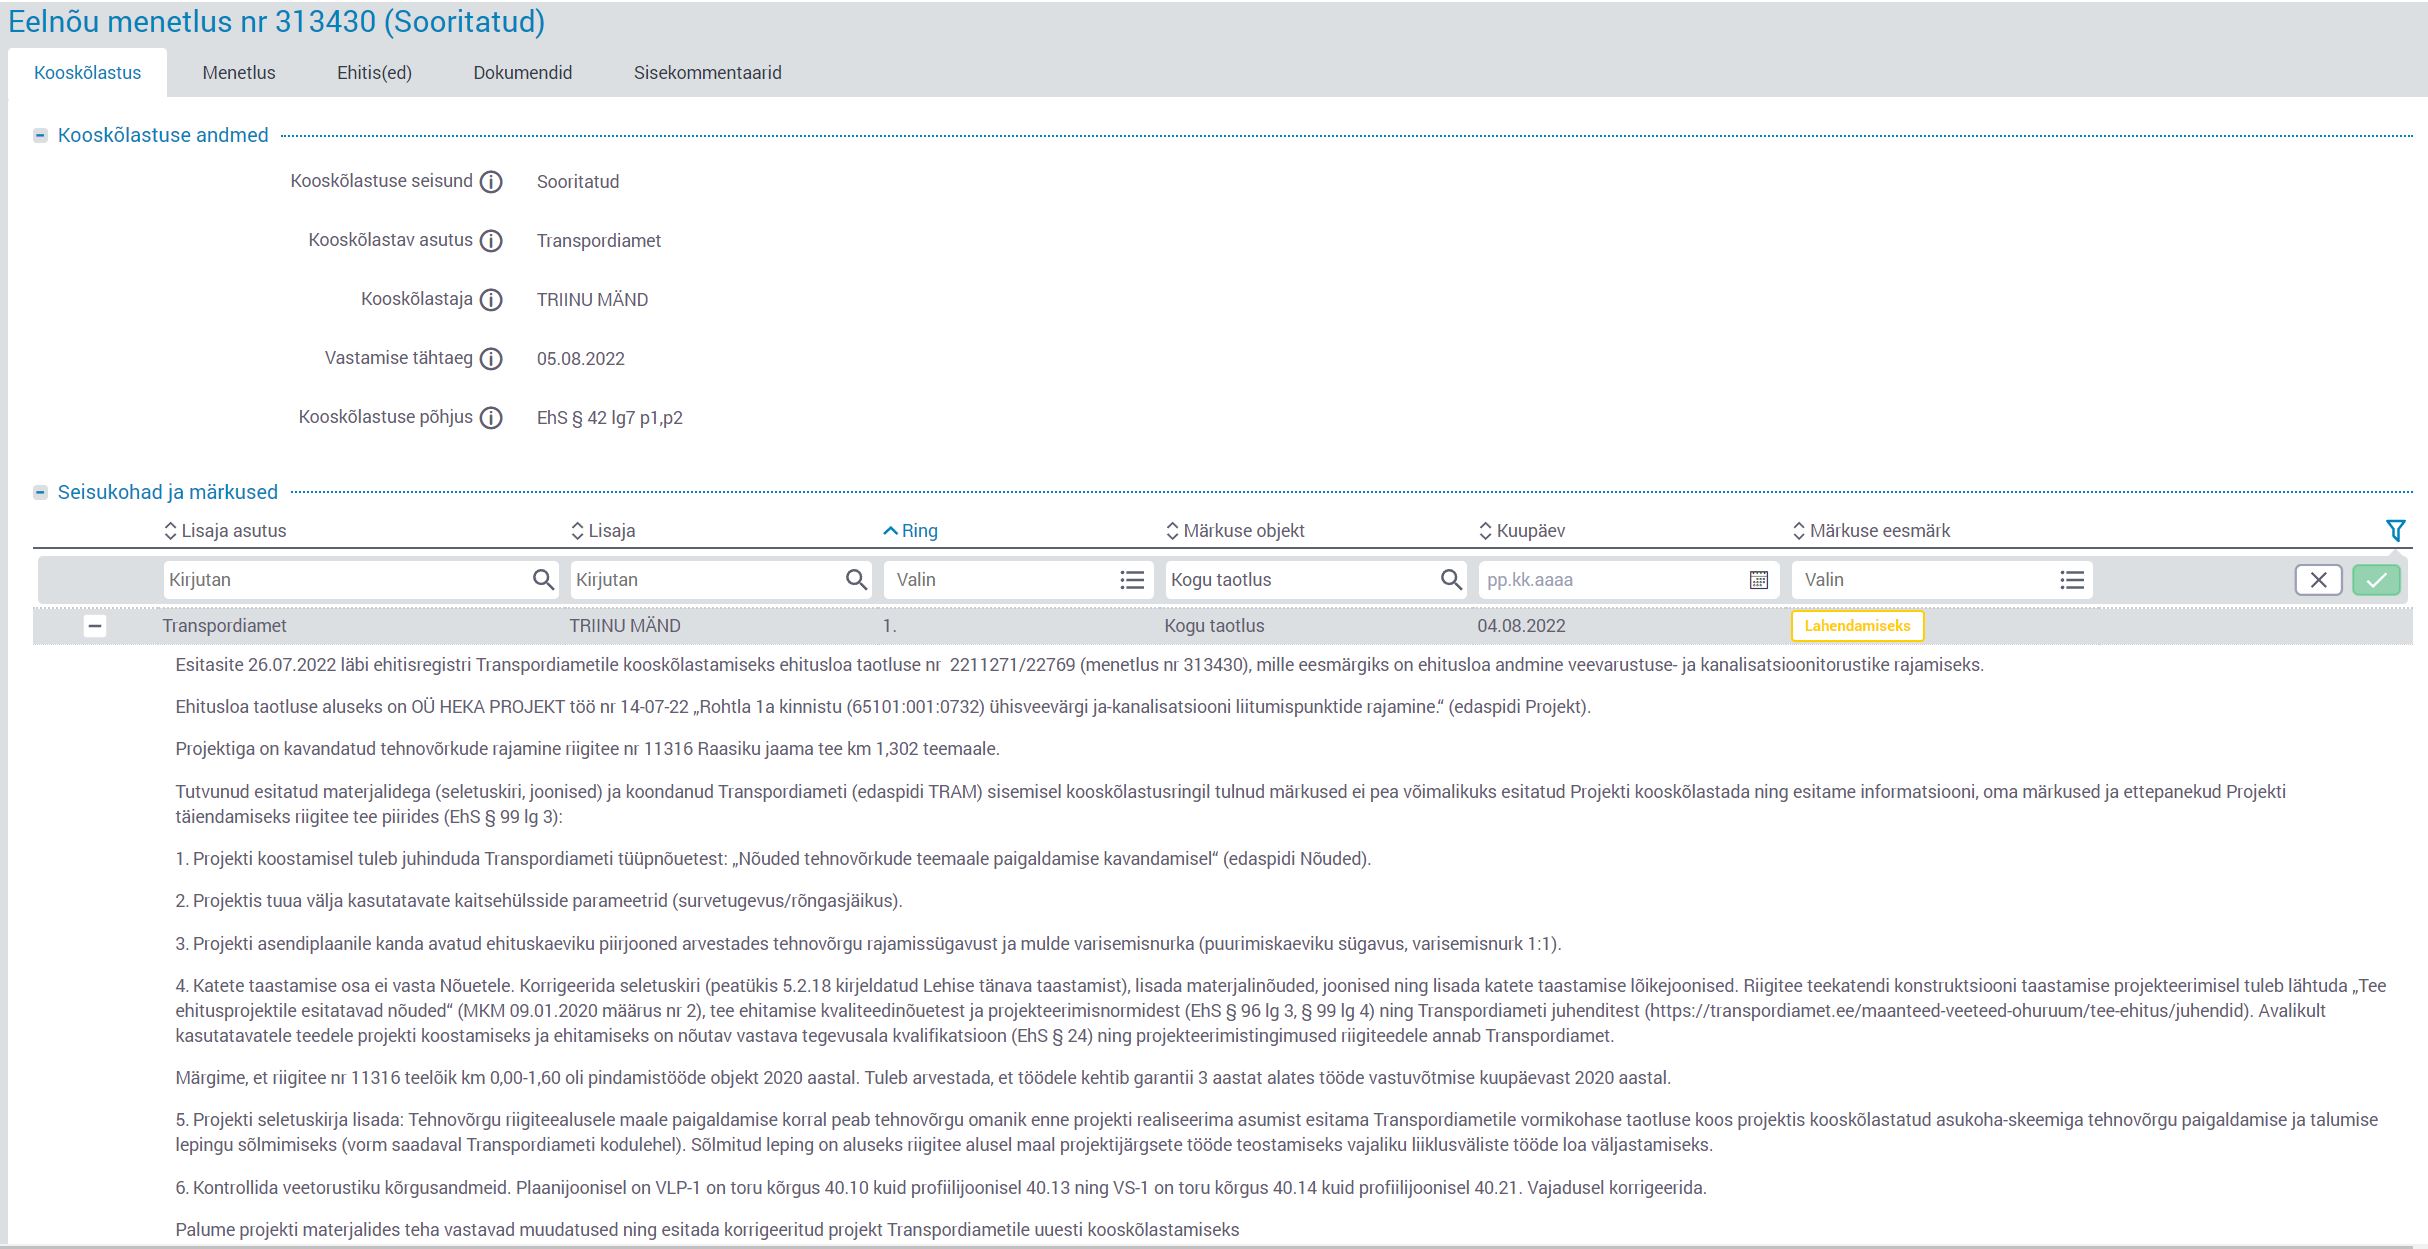
Task: Select TRIINU MÄND in comment row
Action: pos(625,626)
